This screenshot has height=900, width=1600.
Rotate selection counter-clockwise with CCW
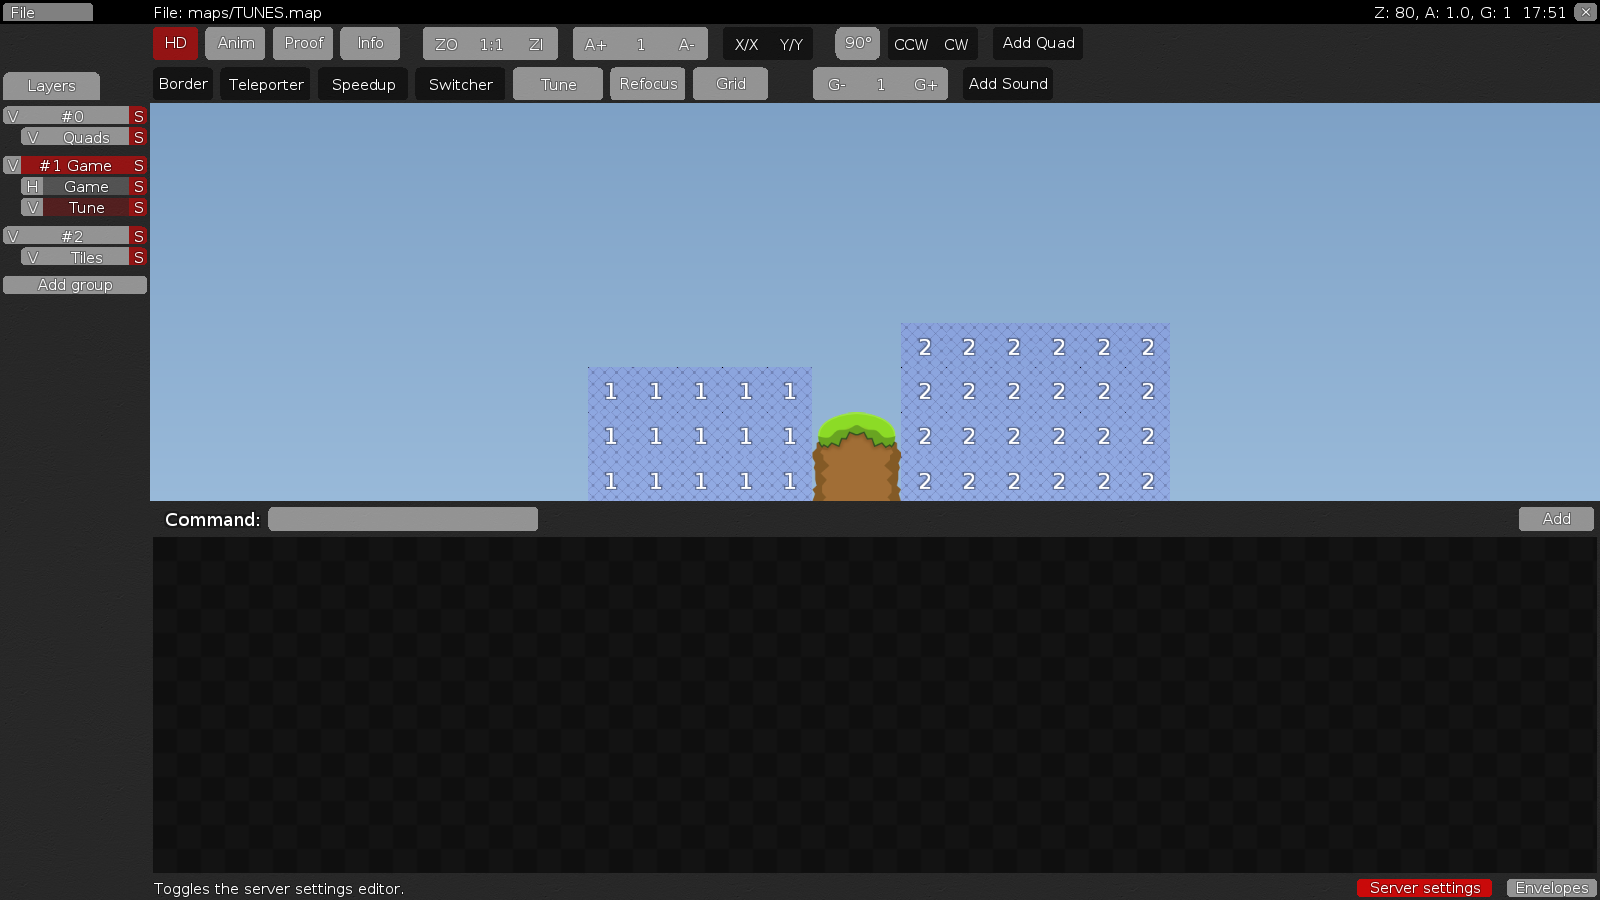point(911,44)
